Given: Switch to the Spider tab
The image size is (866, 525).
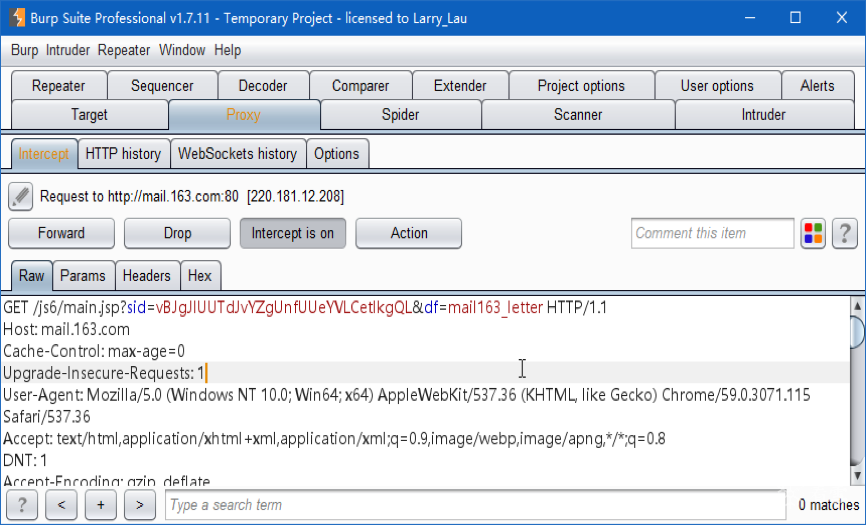Looking at the screenshot, I should pos(400,115).
